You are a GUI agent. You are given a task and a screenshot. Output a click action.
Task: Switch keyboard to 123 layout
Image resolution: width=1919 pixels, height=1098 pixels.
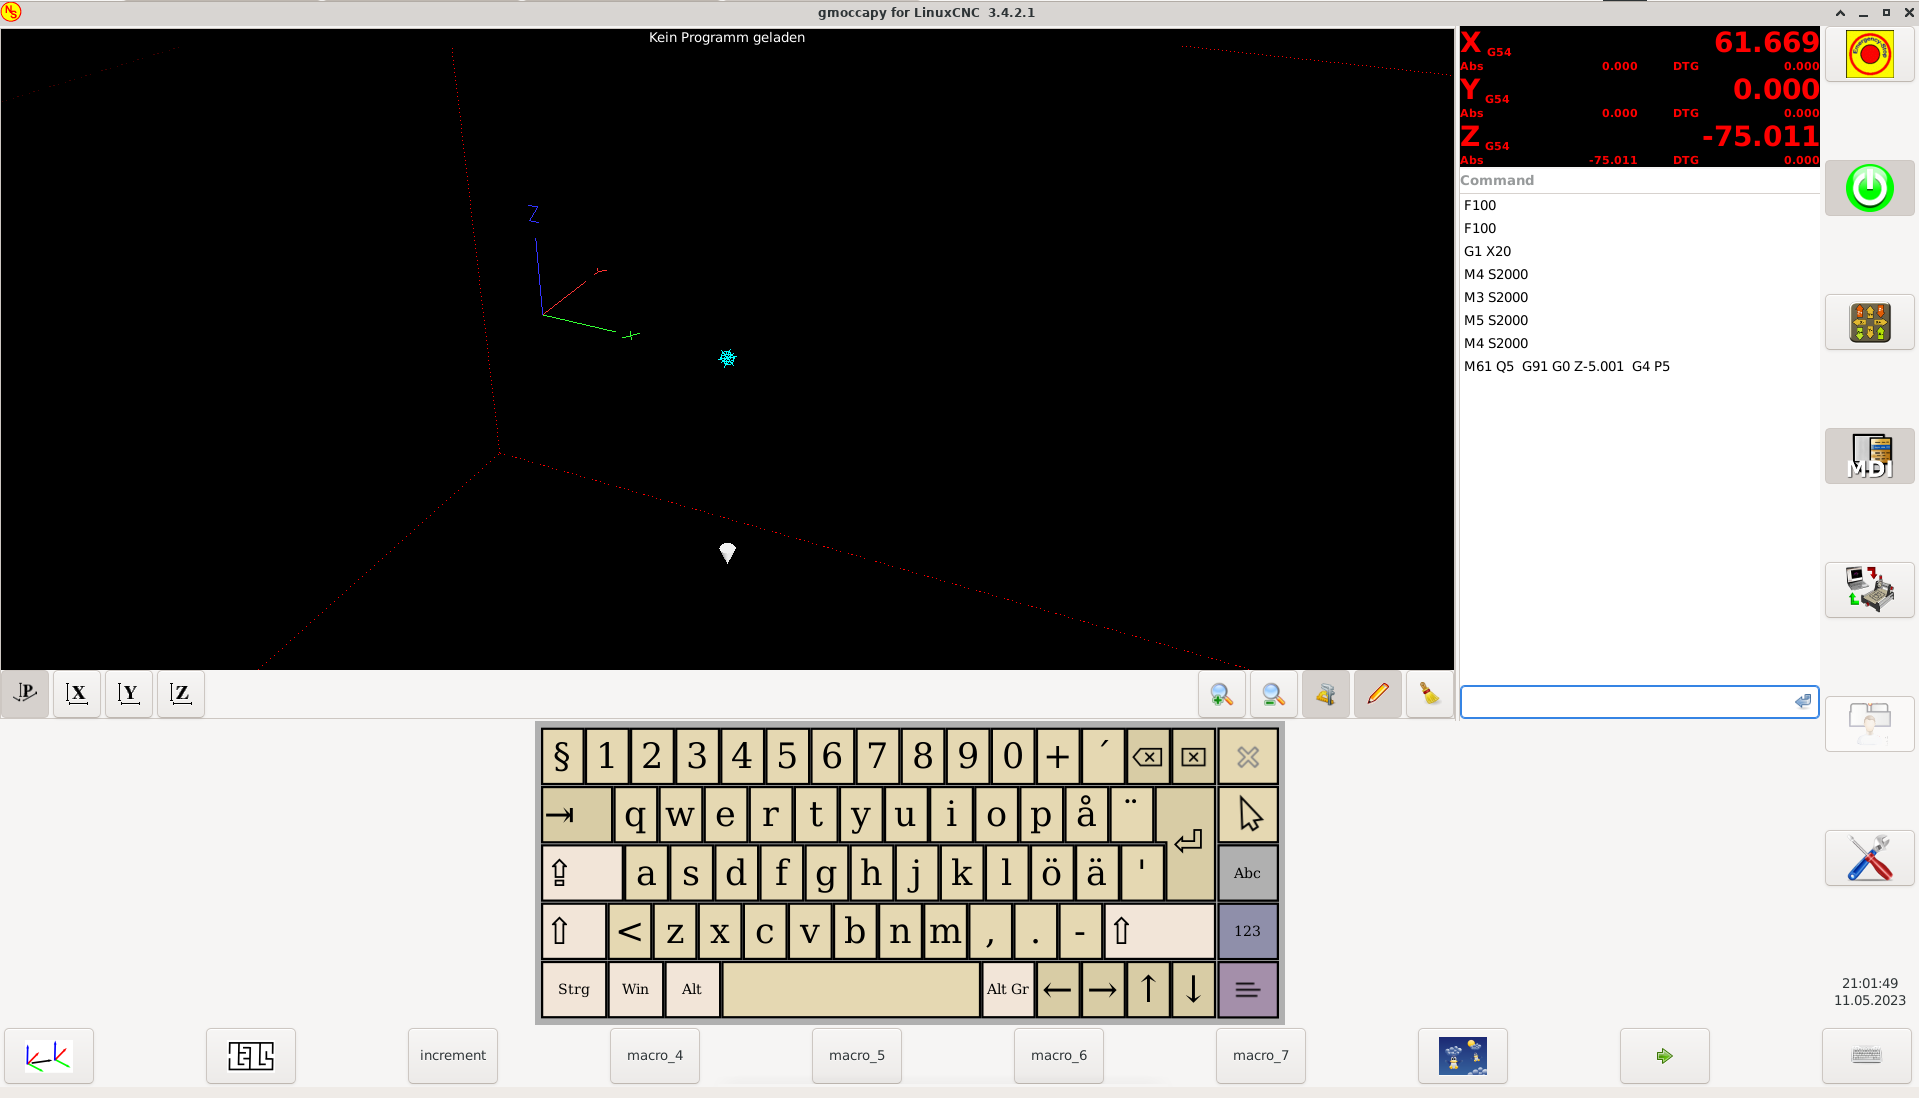point(1248,931)
